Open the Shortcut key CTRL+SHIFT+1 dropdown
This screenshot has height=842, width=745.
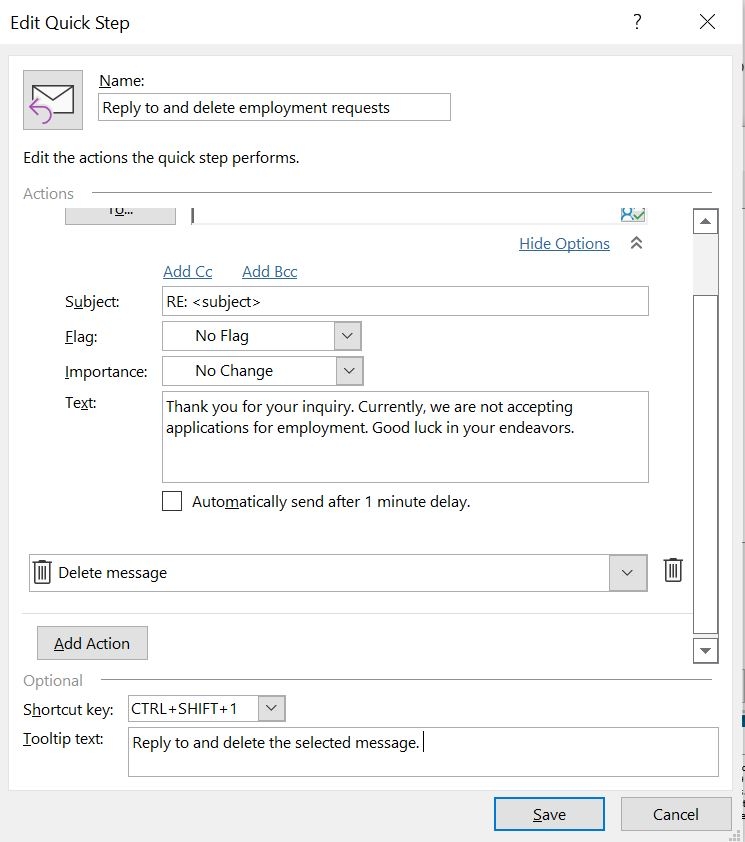pos(271,708)
